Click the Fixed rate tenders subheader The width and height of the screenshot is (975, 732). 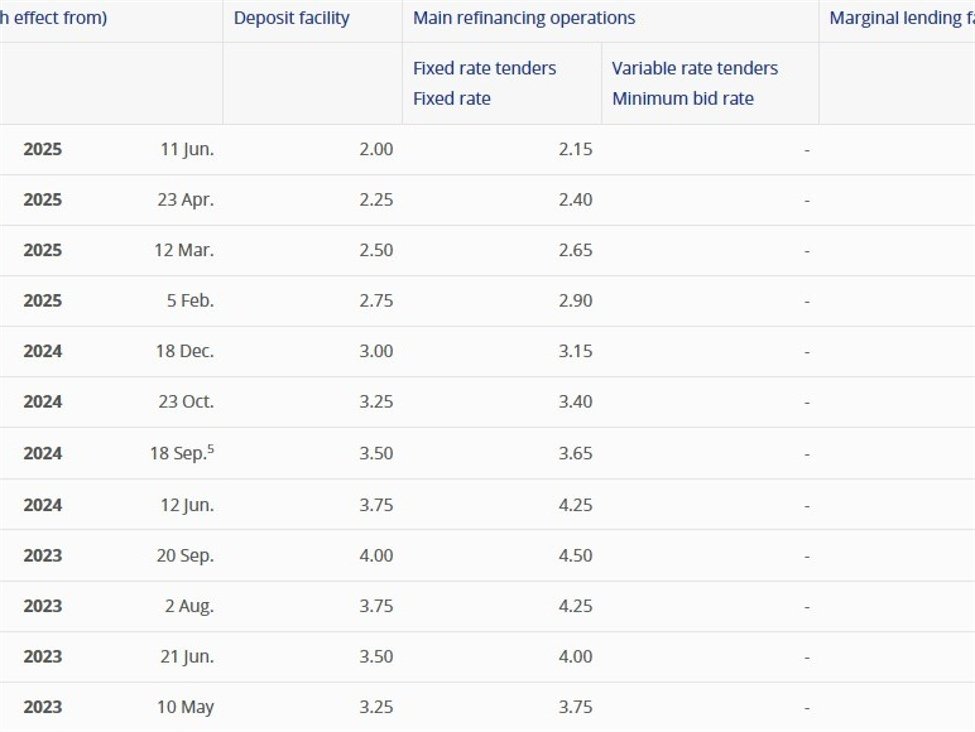485,68
